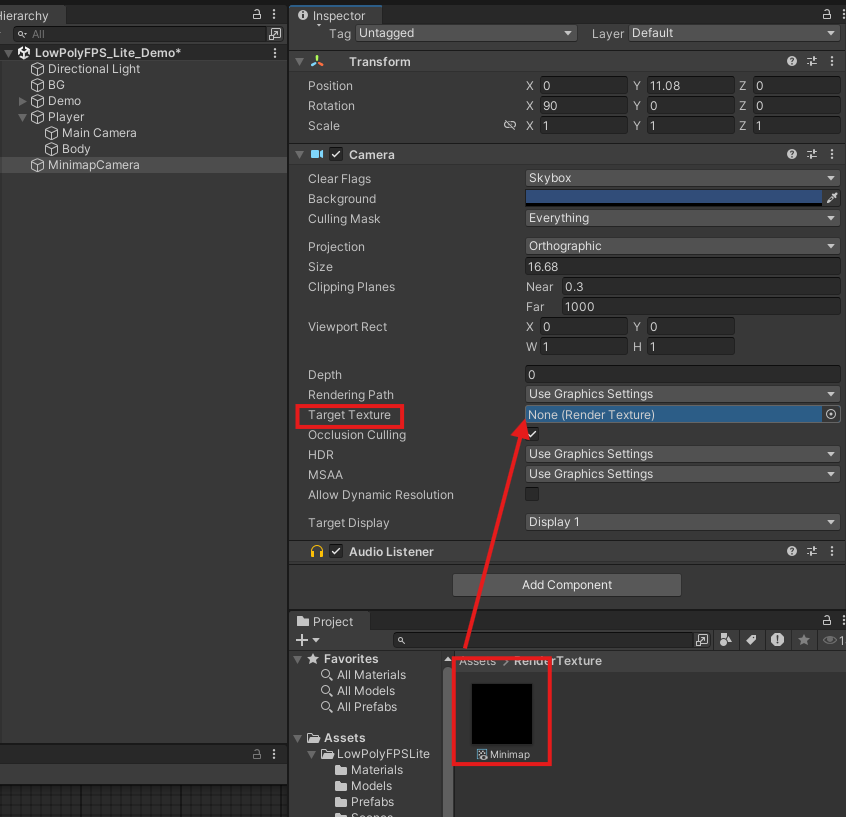Search assets by type icon
This screenshot has width=846, height=817.
[x=726, y=640]
